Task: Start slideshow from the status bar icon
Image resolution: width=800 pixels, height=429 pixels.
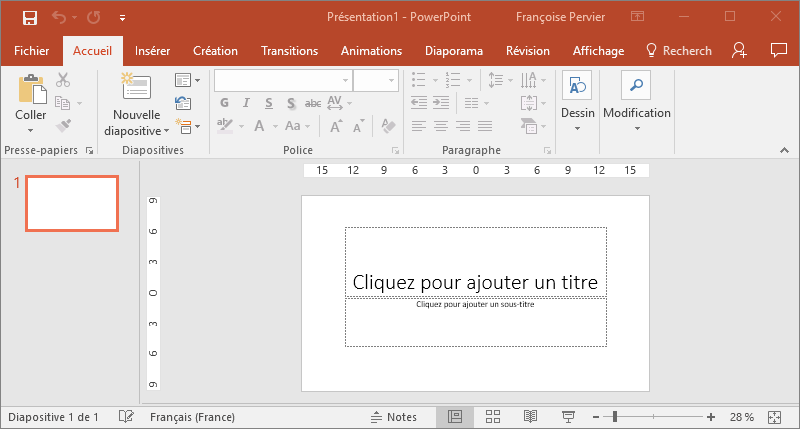Action: [x=568, y=417]
